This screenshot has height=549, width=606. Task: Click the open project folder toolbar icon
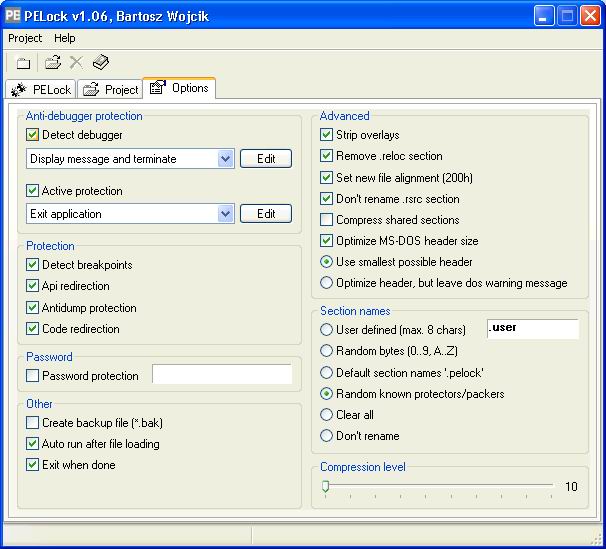[53, 62]
